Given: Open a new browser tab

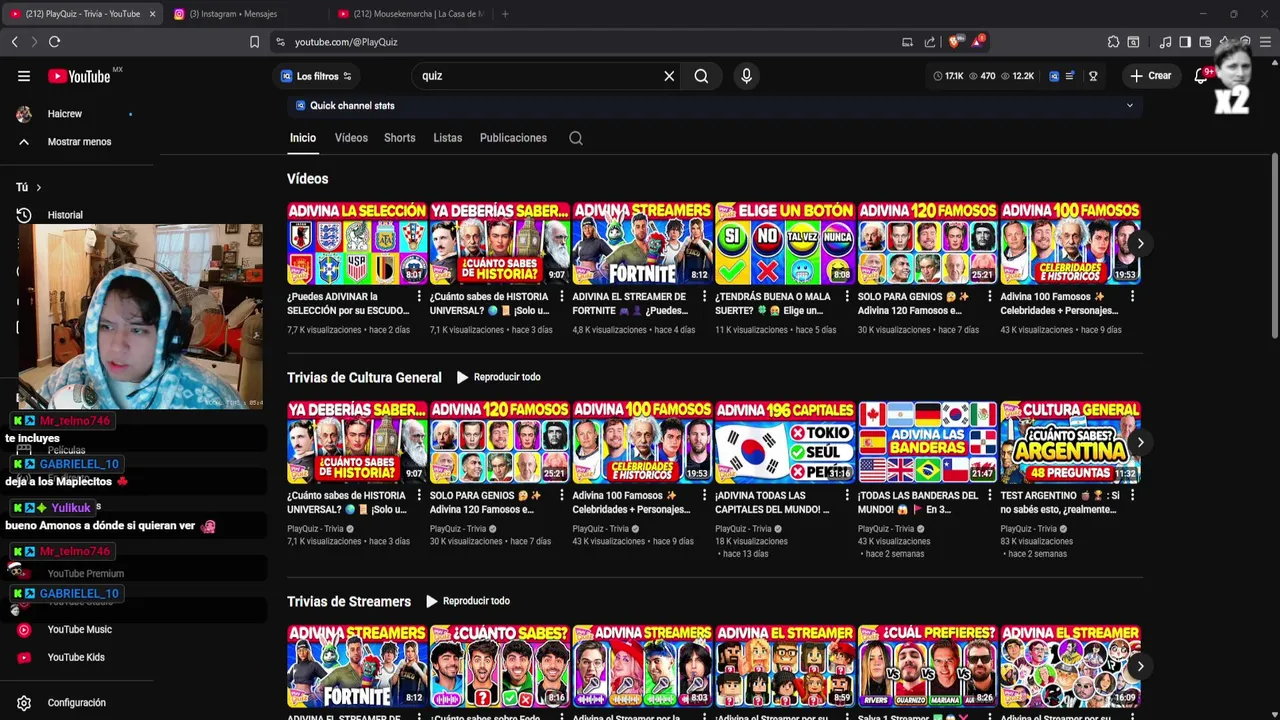Looking at the screenshot, I should [505, 14].
